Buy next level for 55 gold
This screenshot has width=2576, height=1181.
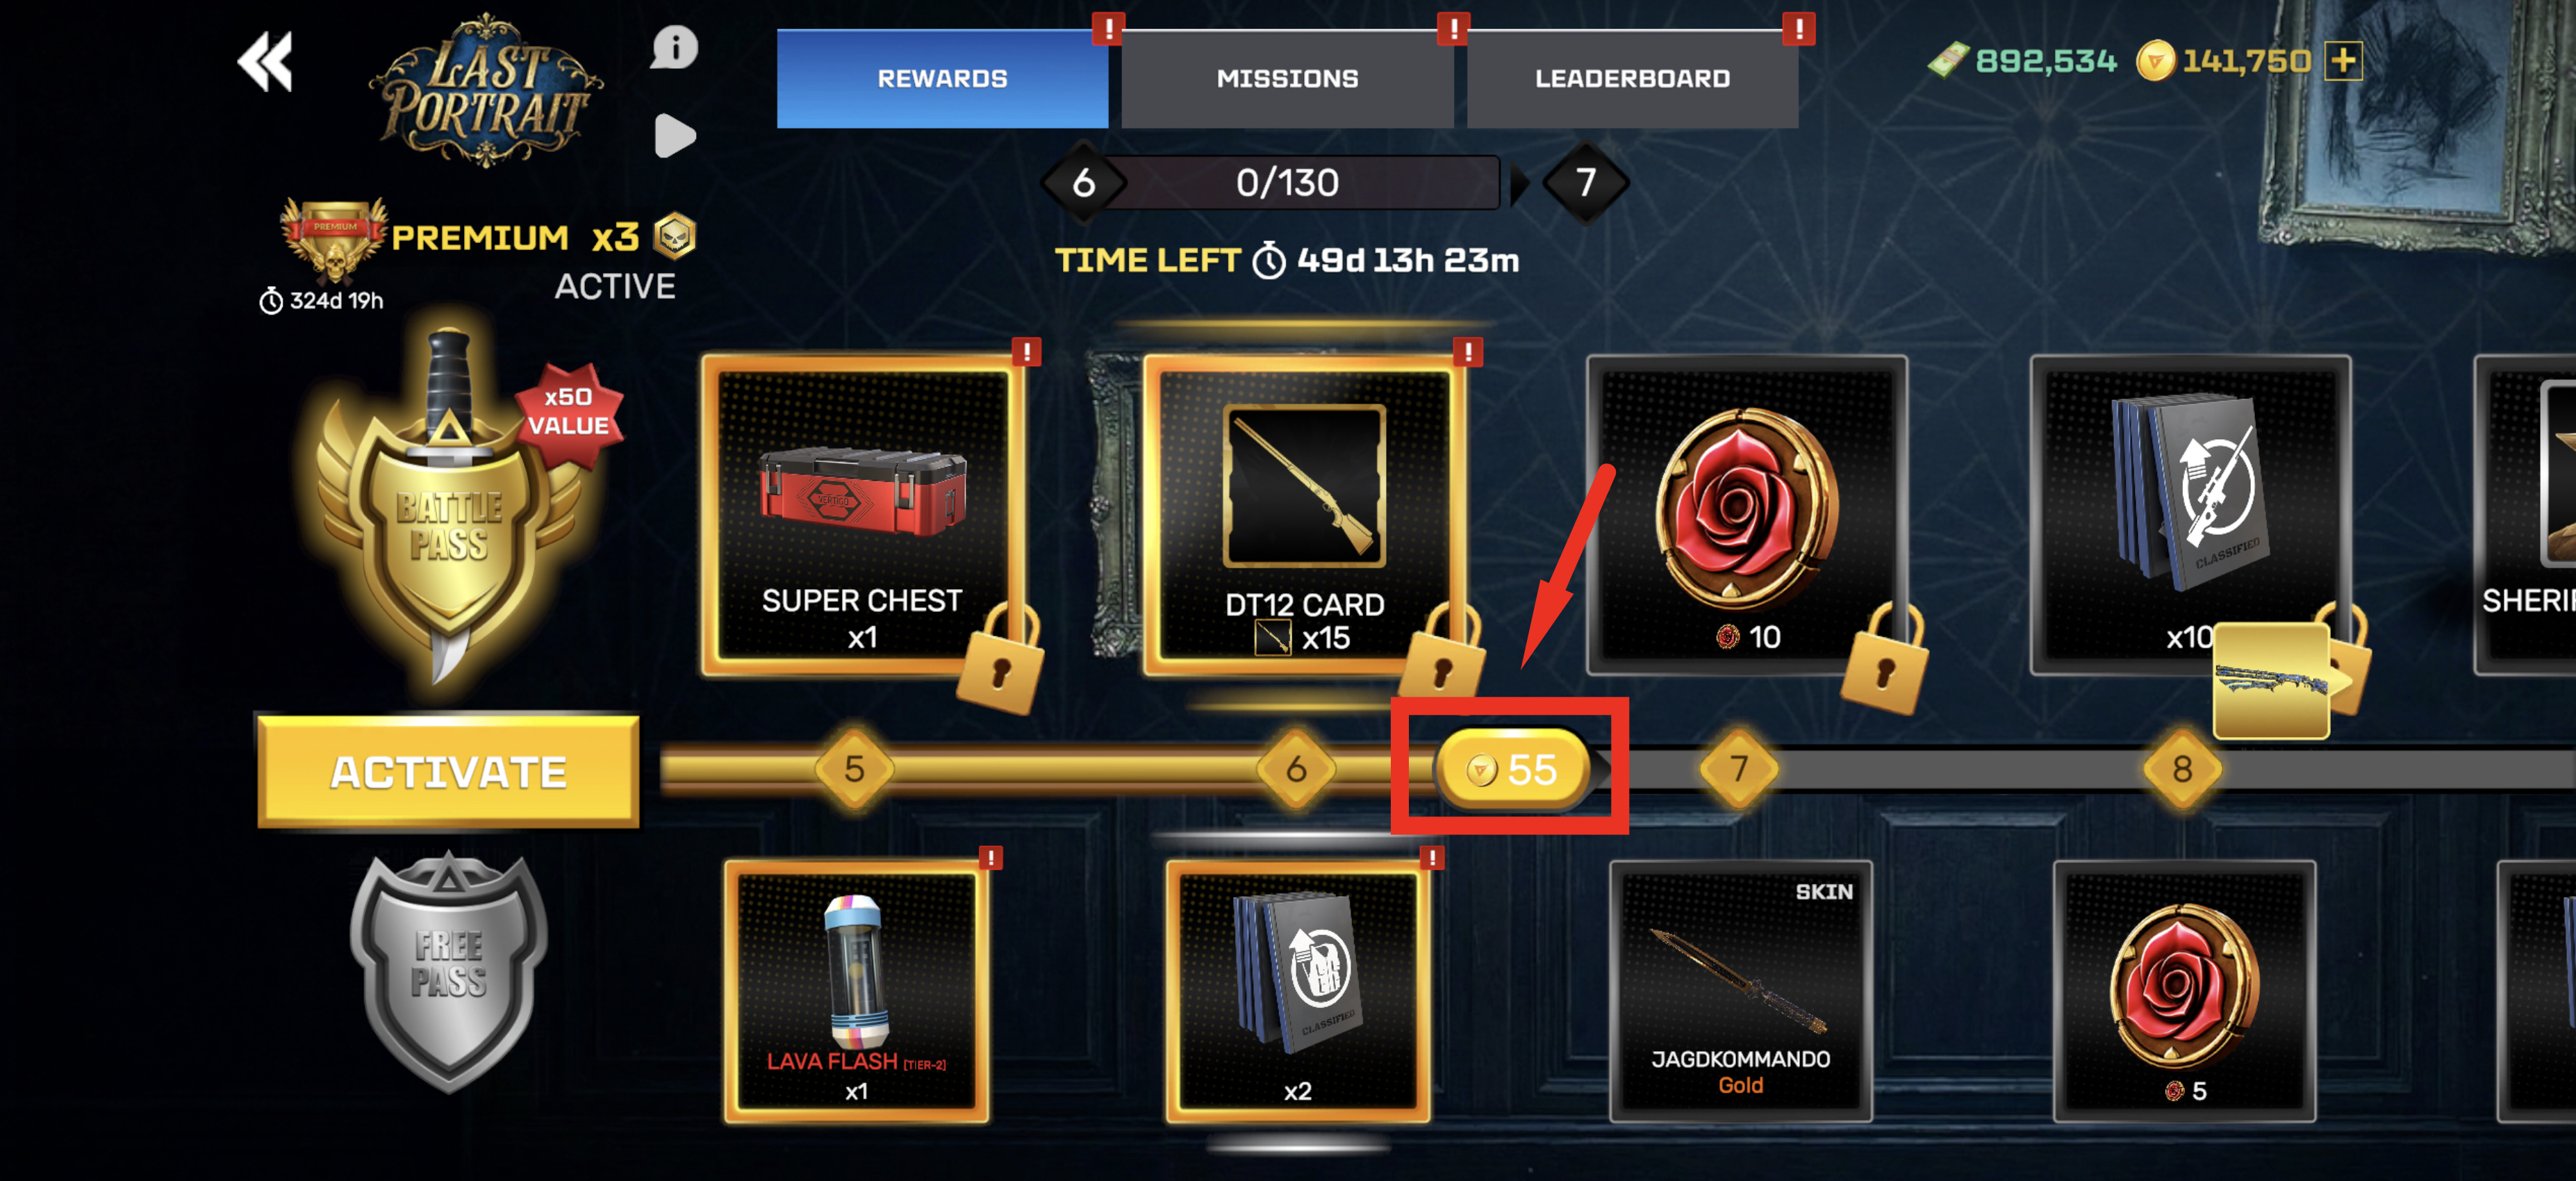1512,769
